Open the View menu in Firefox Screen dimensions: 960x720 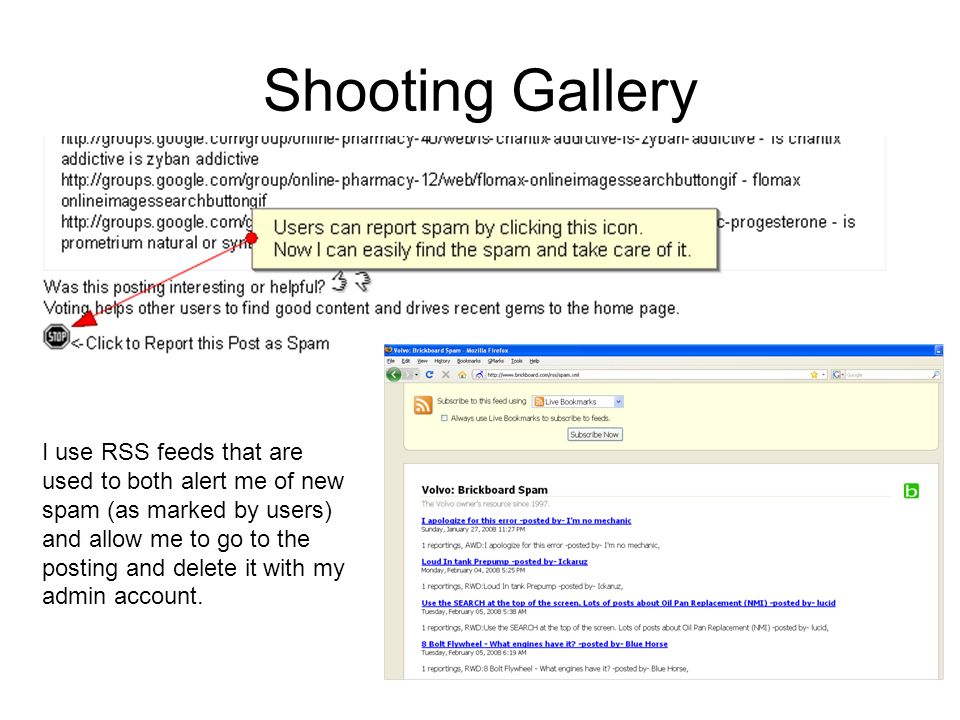[x=422, y=361]
